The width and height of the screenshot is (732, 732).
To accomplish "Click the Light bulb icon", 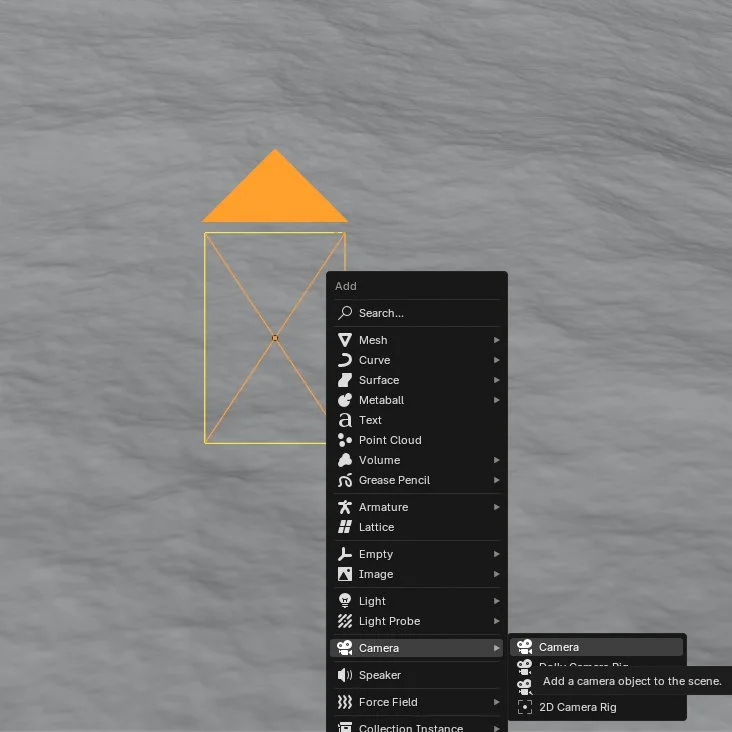I will pos(345,601).
